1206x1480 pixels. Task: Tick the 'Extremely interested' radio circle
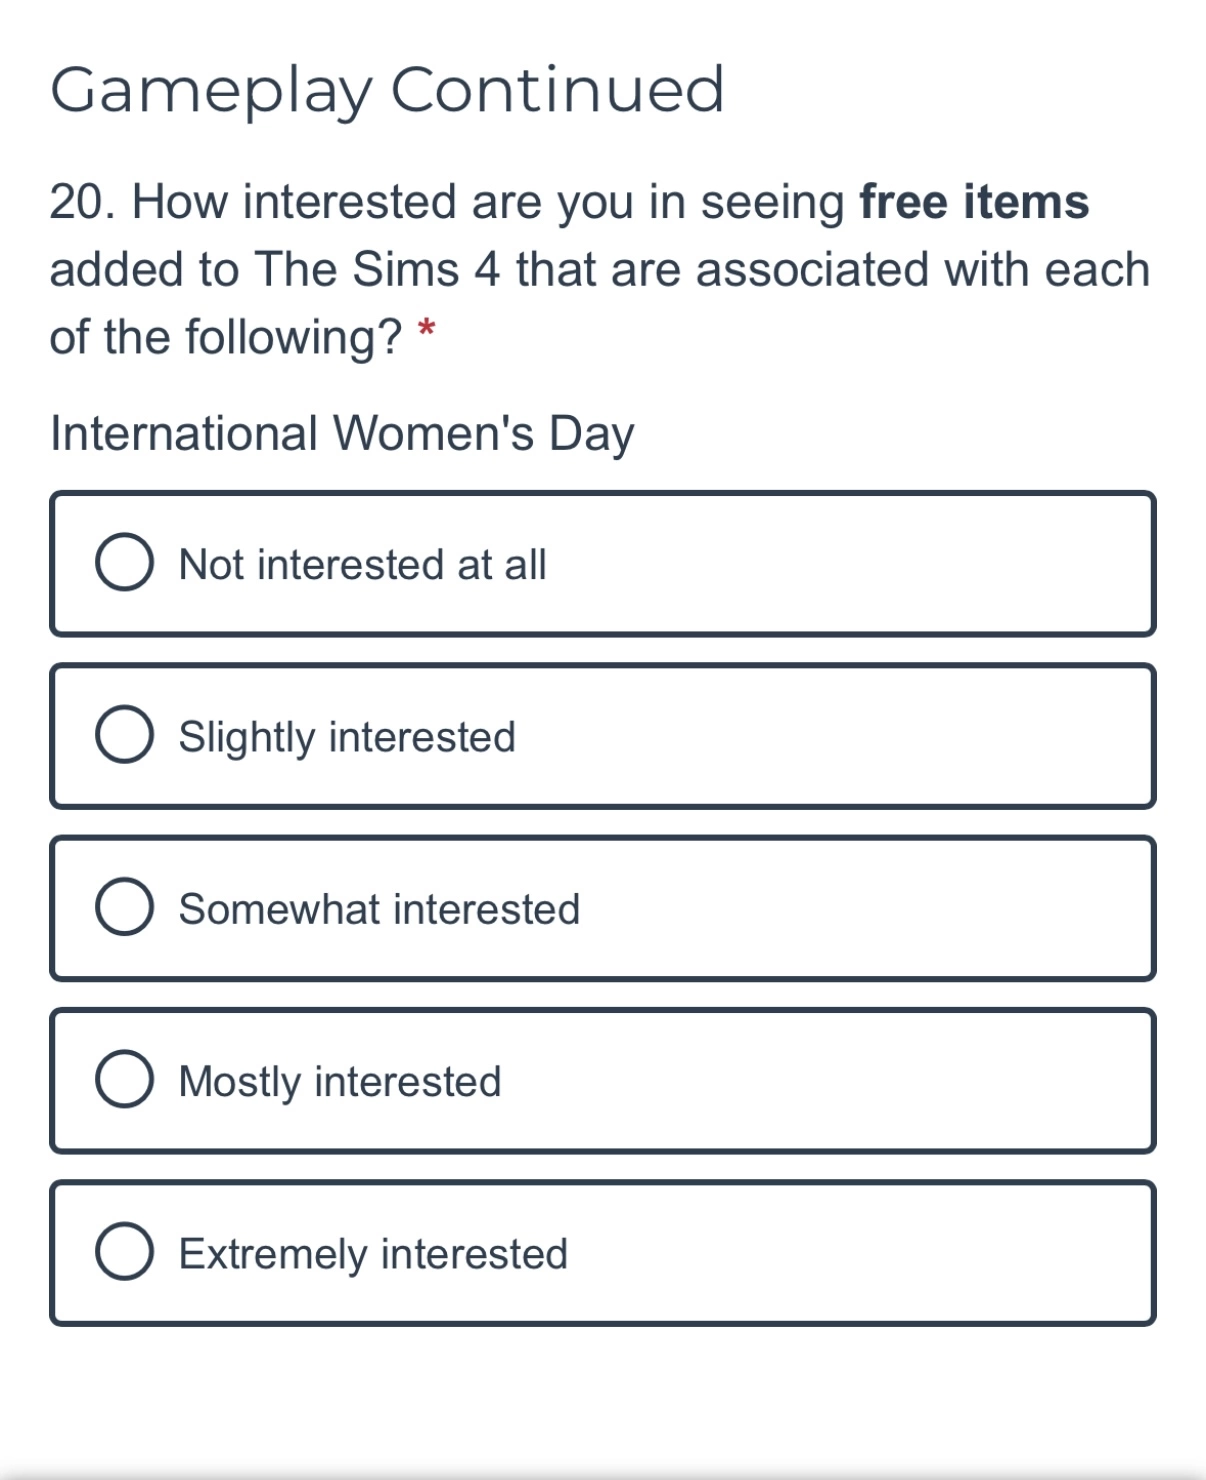[124, 1252]
